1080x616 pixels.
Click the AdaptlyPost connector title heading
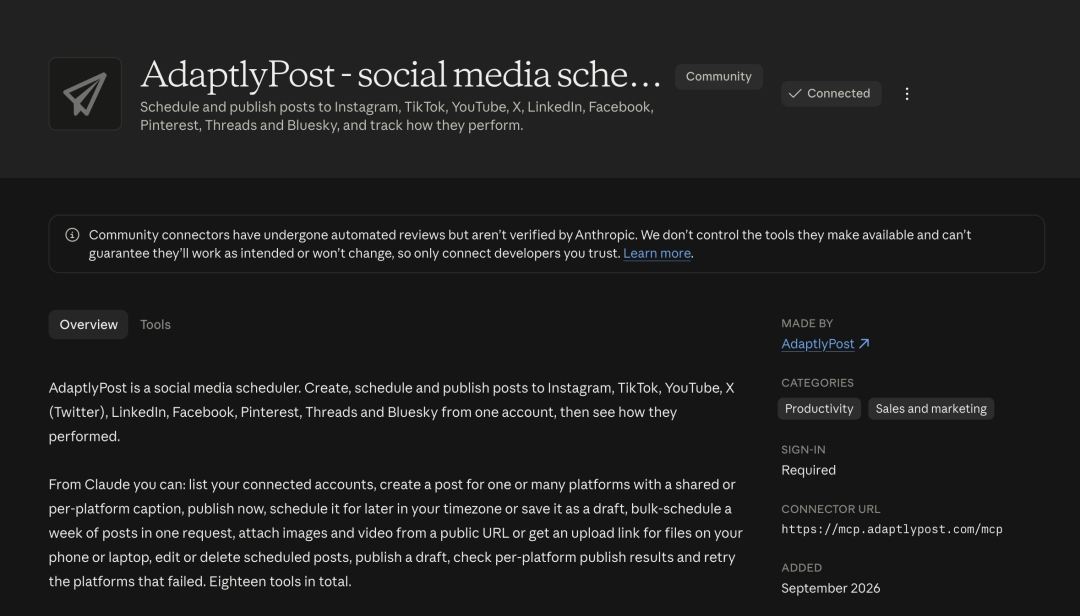[400, 74]
